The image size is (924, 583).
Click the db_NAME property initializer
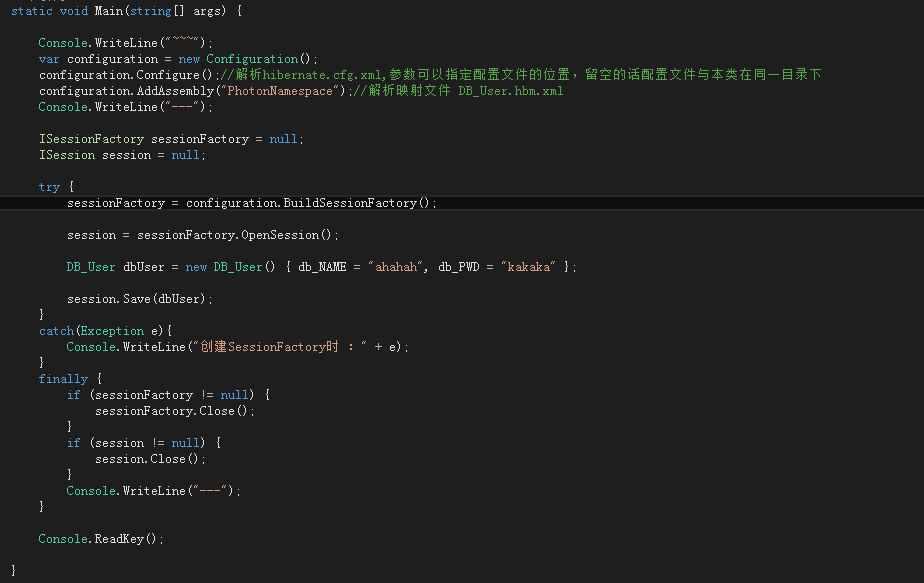[322, 267]
